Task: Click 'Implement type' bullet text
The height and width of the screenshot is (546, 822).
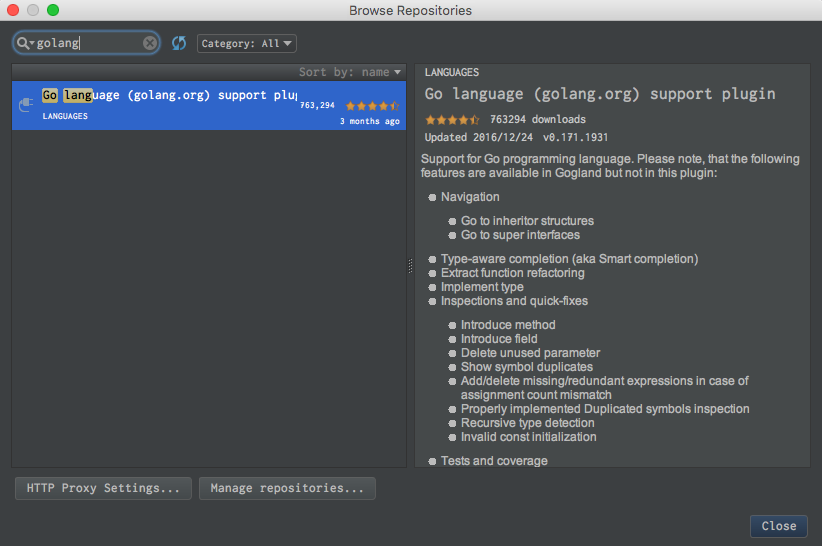Action: pyautogui.click(x=482, y=287)
